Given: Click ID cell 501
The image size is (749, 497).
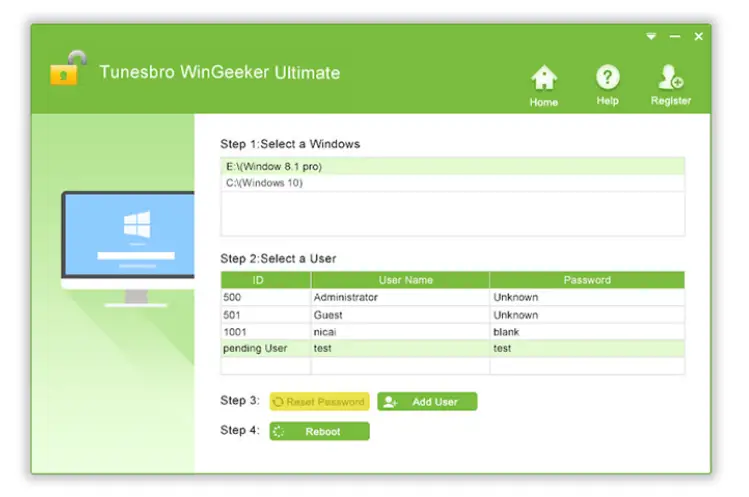Looking at the screenshot, I should point(266,315).
